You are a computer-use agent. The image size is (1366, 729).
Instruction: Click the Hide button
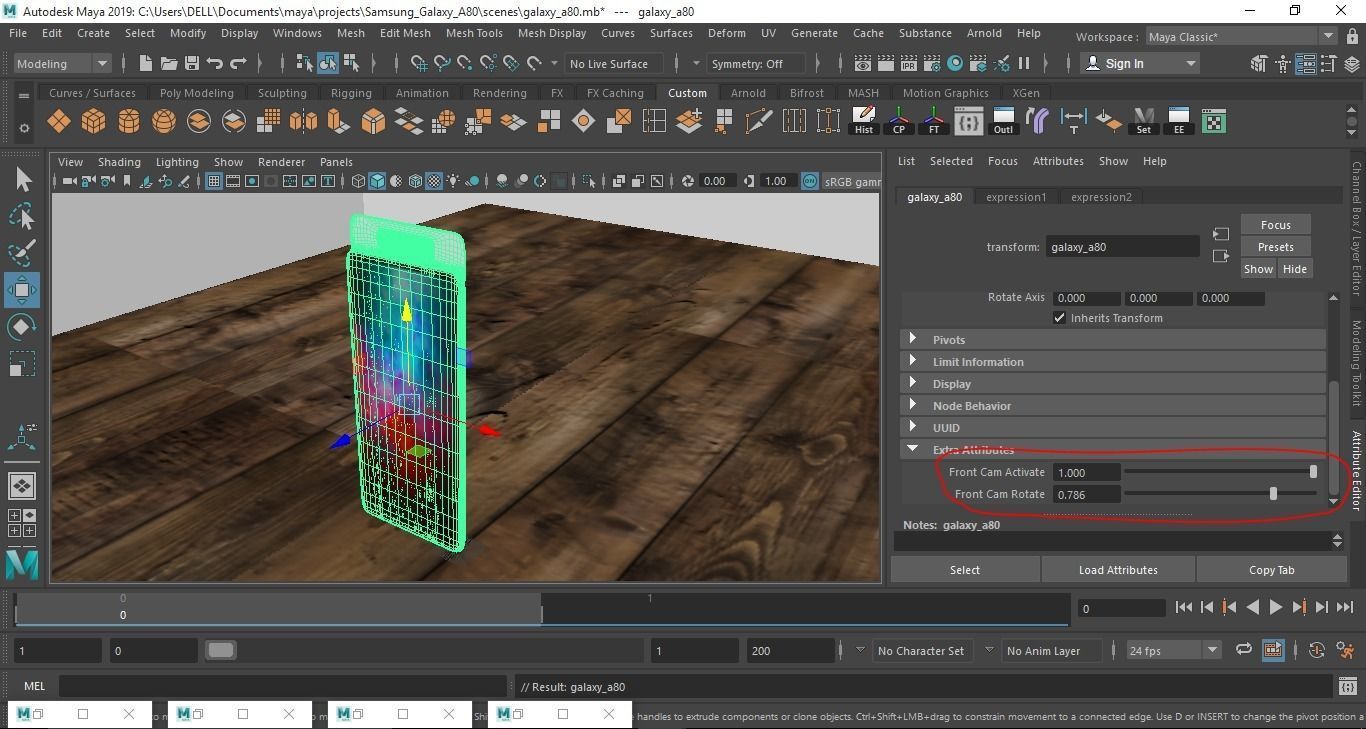[x=1294, y=269]
